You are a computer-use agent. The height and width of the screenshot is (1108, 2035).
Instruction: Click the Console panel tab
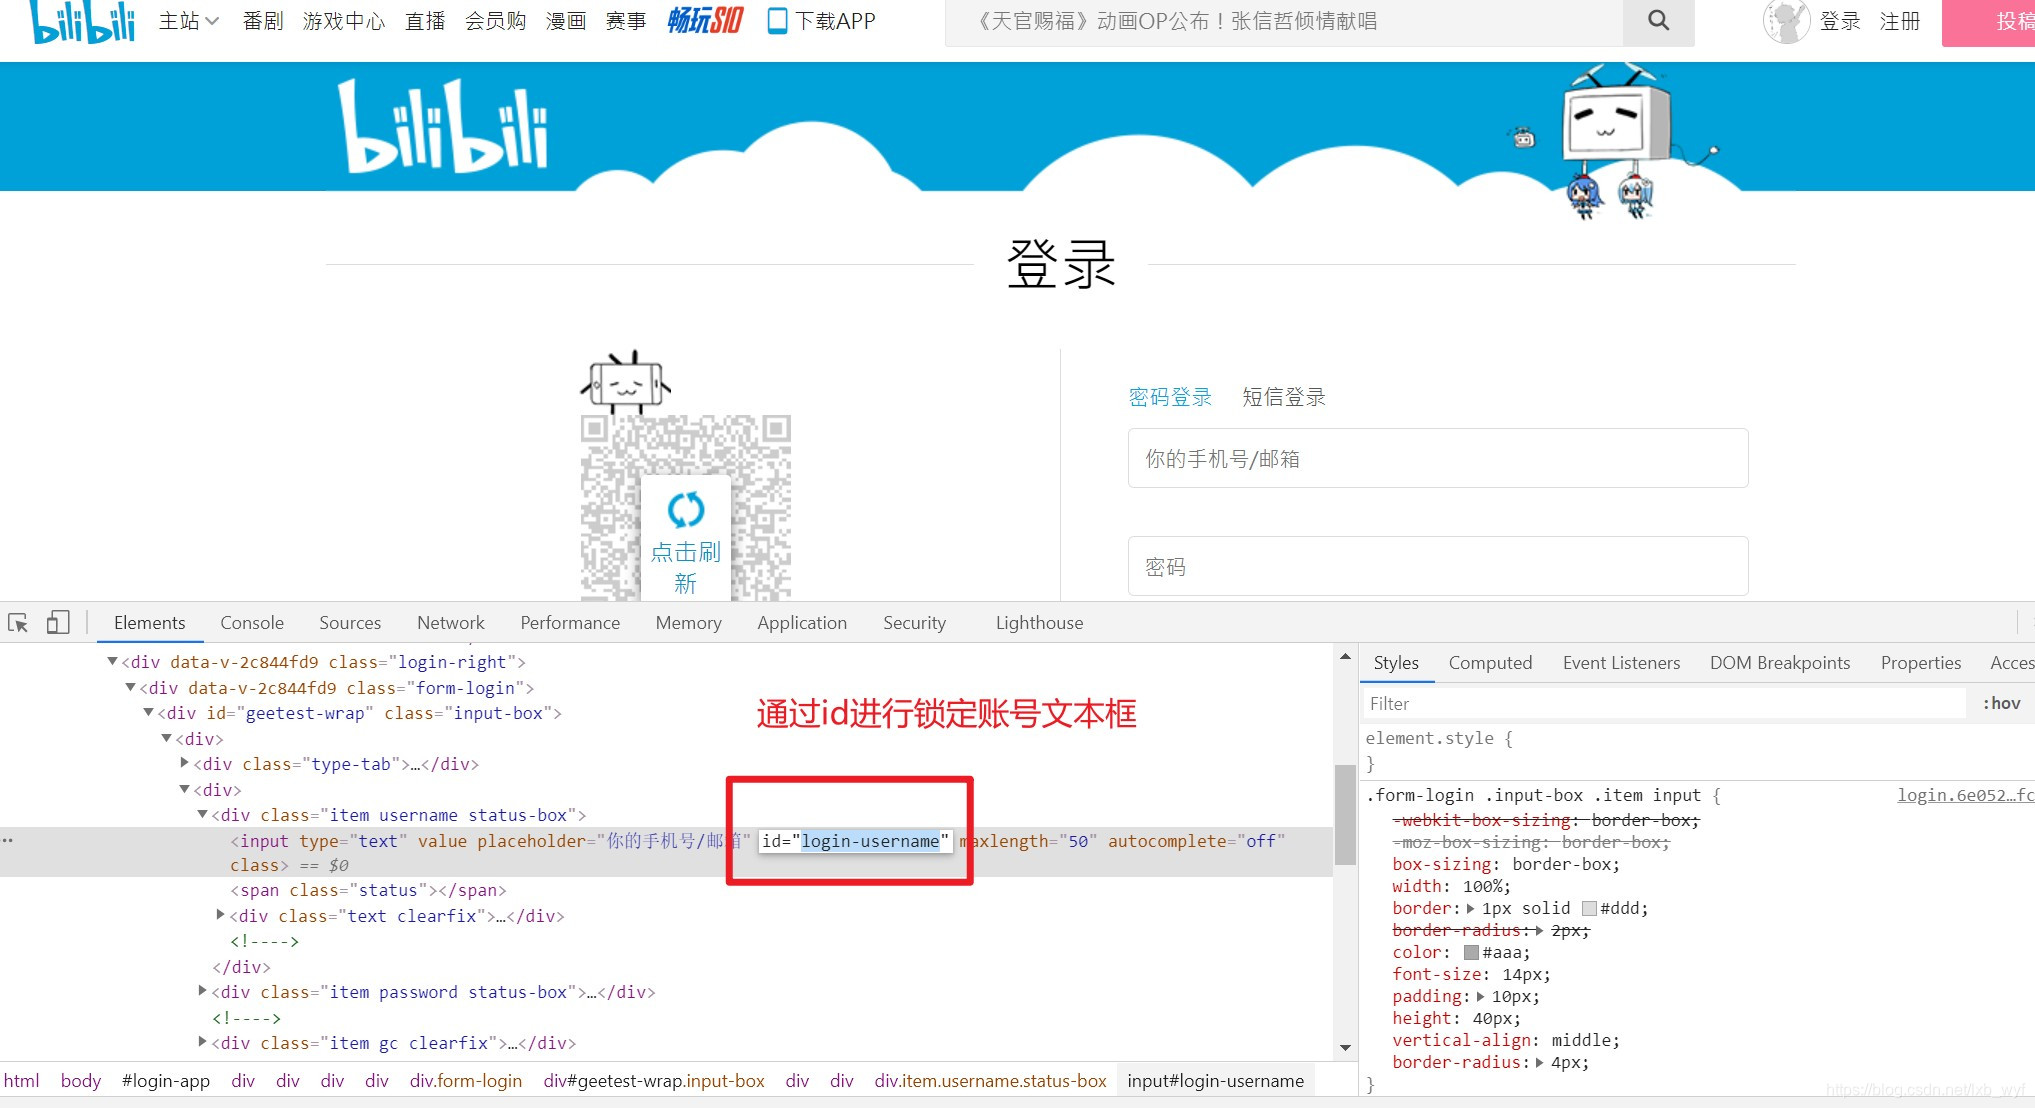(x=251, y=624)
